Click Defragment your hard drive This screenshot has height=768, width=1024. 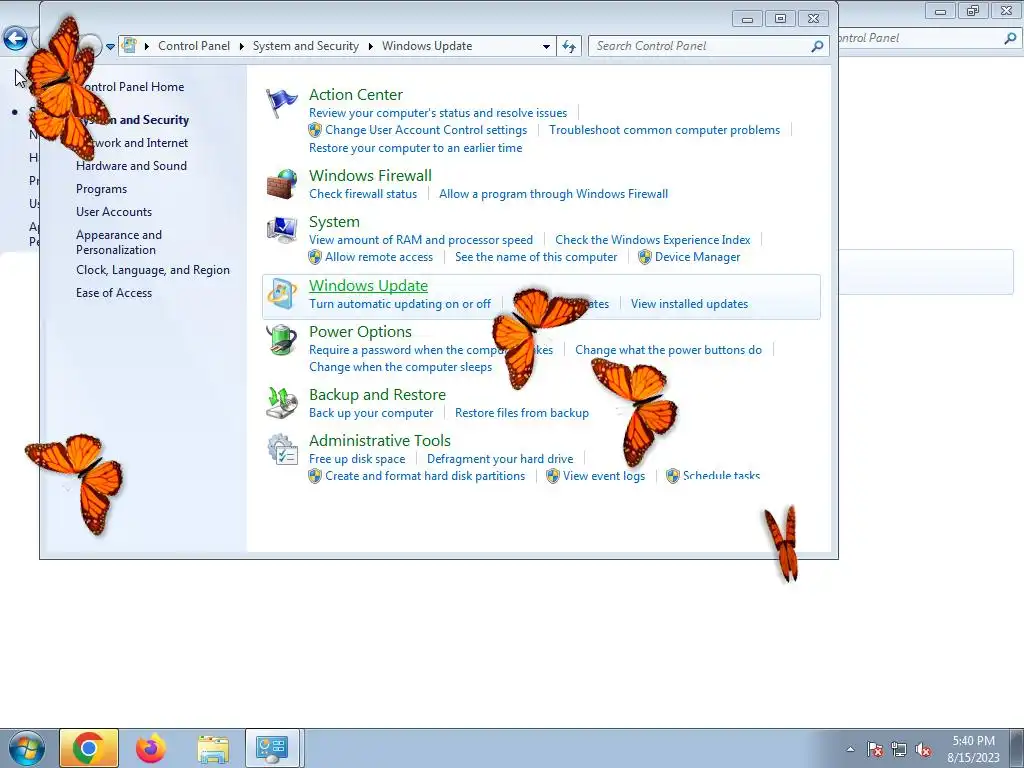[x=500, y=458]
